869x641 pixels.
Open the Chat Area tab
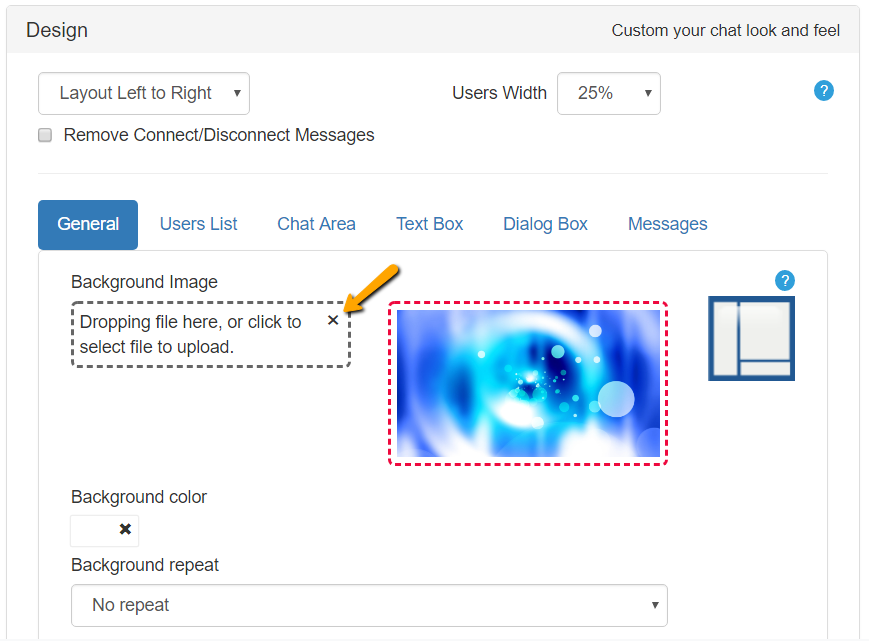point(316,224)
